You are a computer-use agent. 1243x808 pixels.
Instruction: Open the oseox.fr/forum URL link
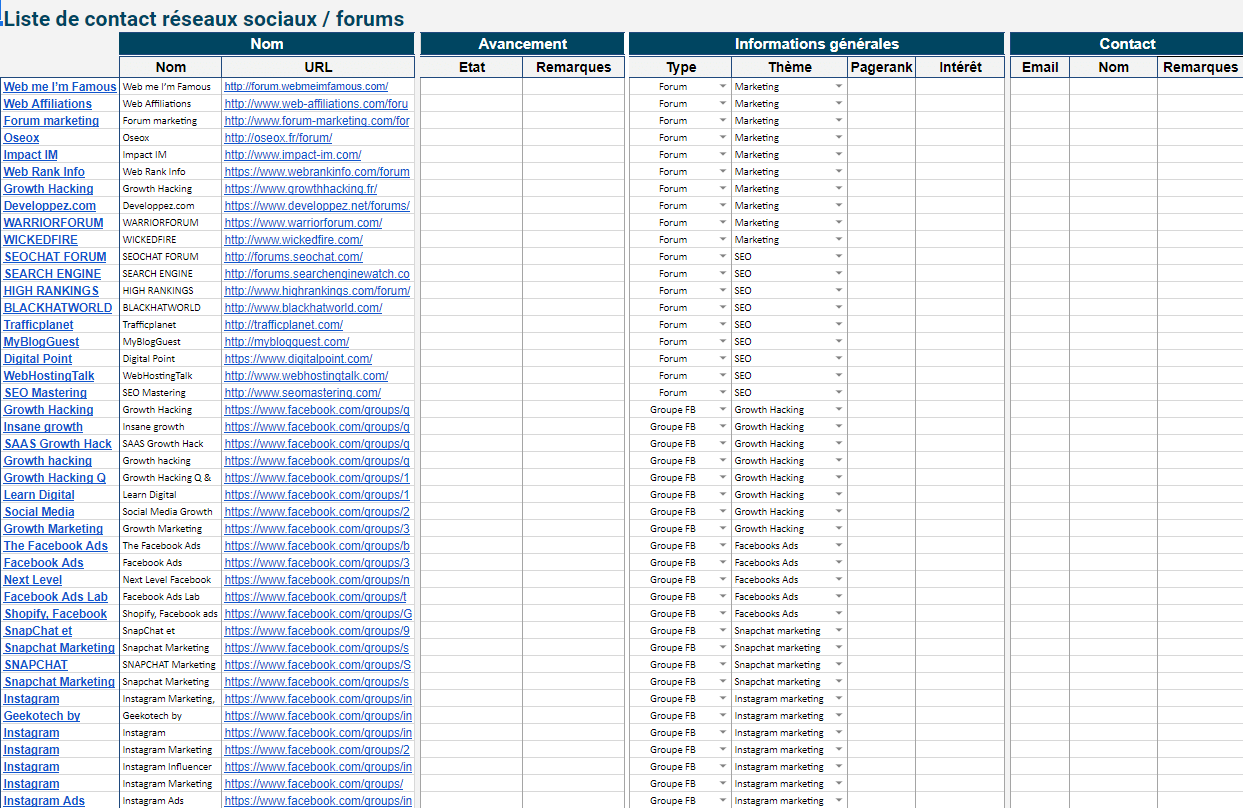click(278, 138)
